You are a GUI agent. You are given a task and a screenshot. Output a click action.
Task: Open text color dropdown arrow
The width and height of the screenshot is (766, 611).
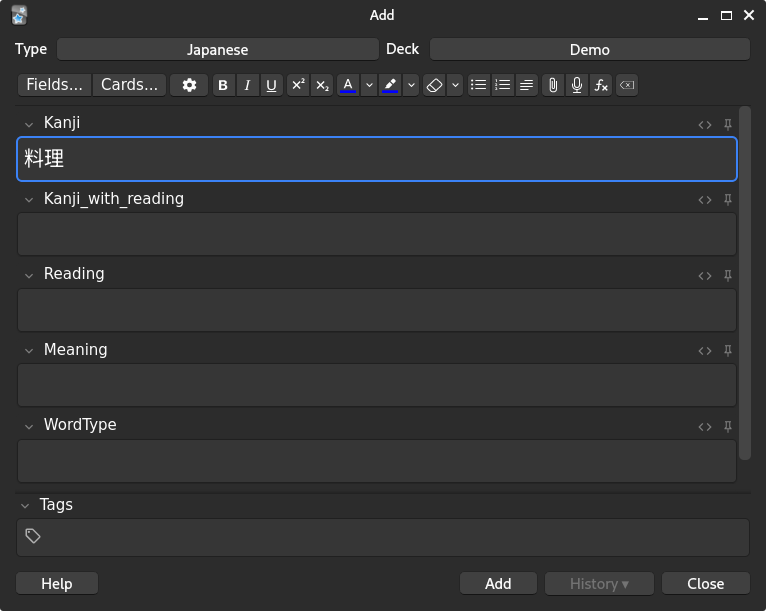tap(368, 86)
